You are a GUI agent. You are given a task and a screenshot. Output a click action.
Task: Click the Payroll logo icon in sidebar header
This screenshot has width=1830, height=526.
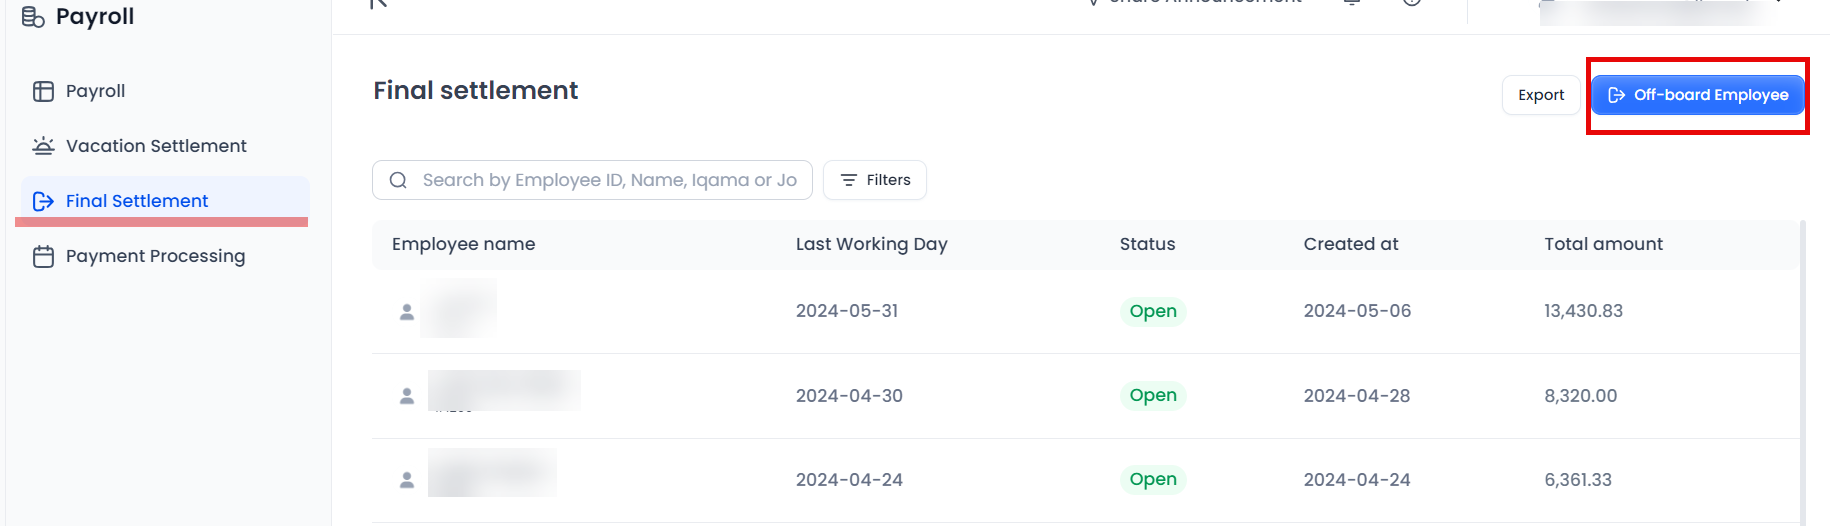pyautogui.click(x=33, y=17)
